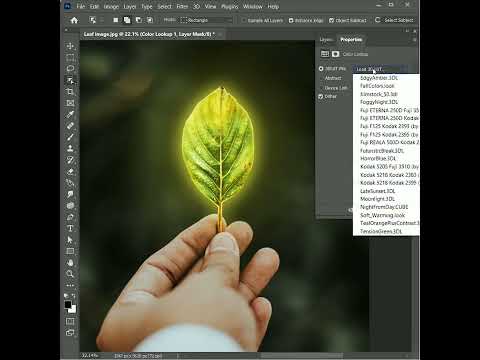Open the Properties panel options menu
The width and height of the screenshot is (480, 360).
[414, 39]
